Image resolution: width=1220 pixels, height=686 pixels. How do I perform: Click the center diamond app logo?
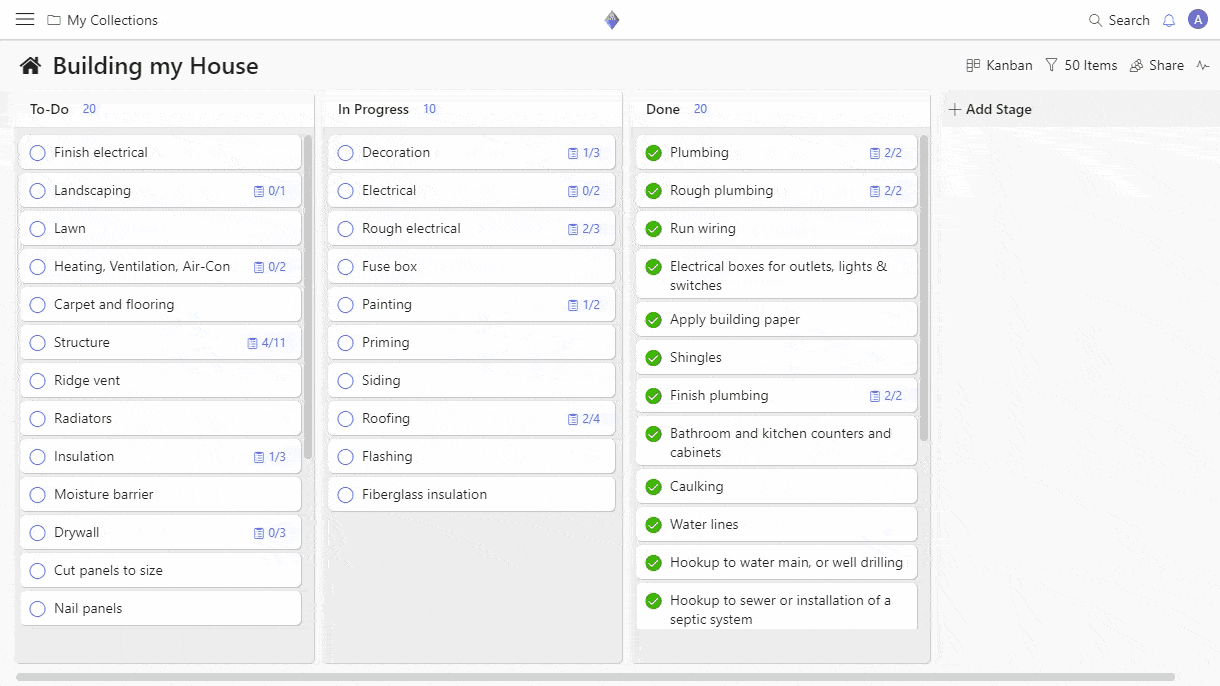[x=612, y=20]
